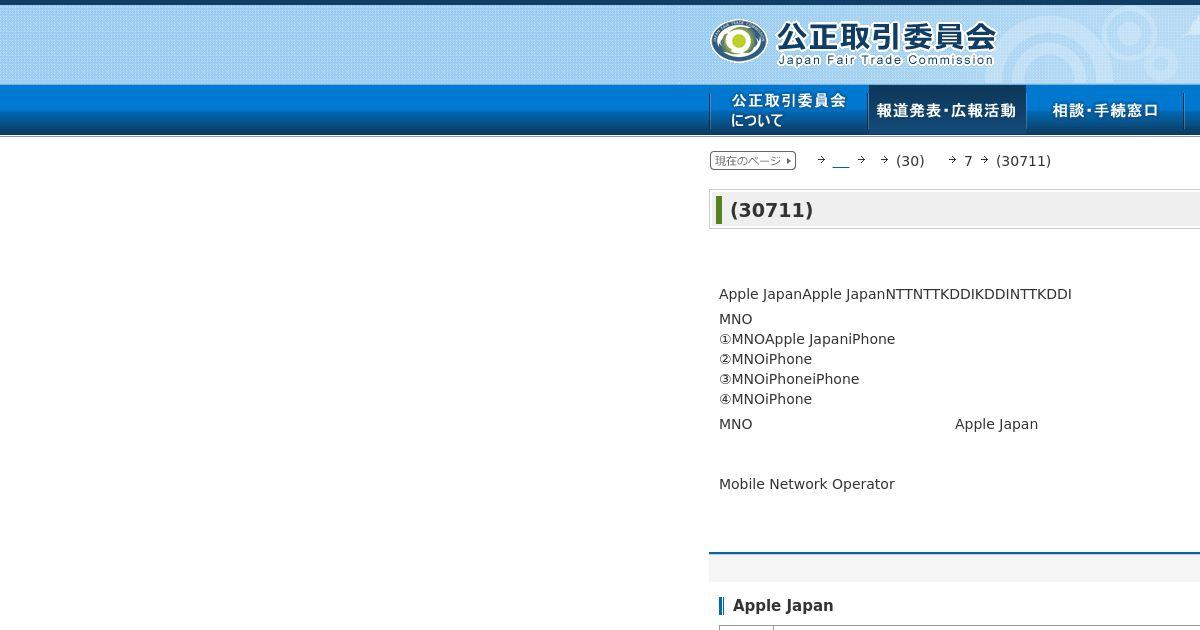The width and height of the screenshot is (1200, 630).
Task: Open the 報道発表・広報活動 menu
Action: click(x=946, y=110)
